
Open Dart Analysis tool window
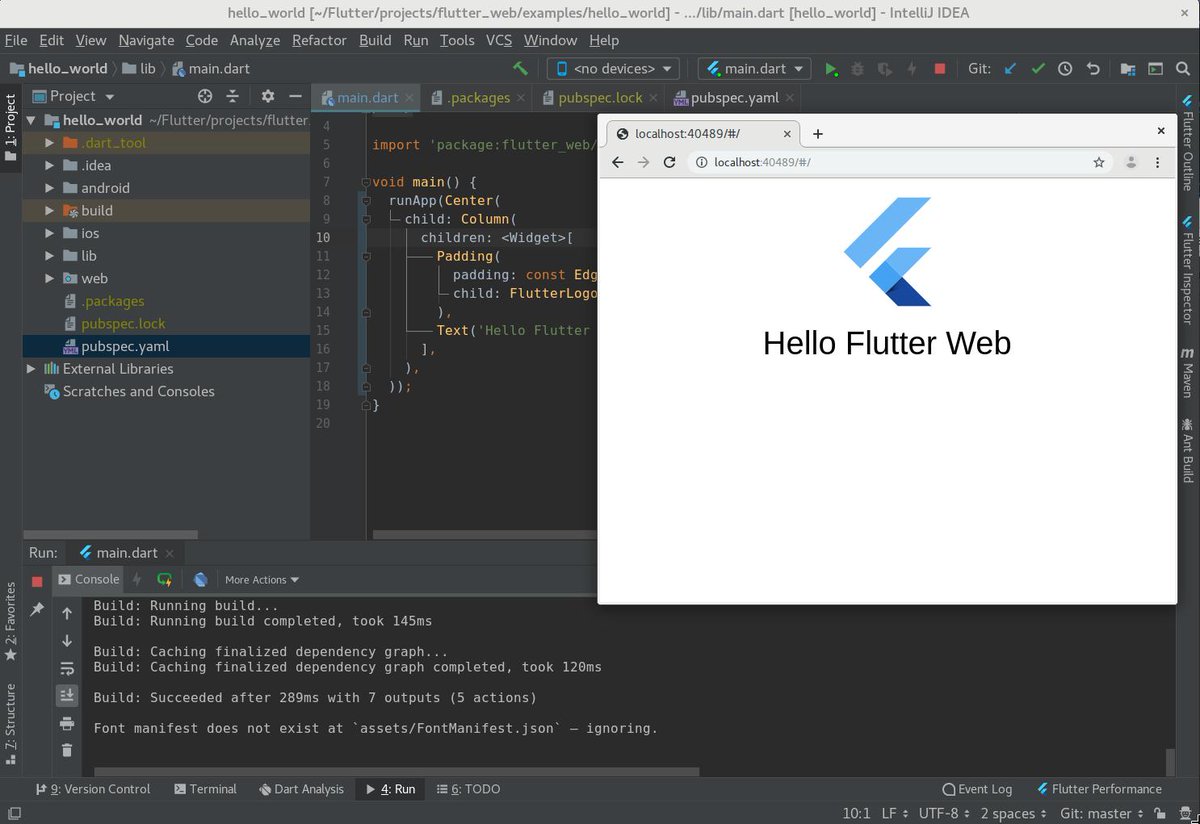[301, 789]
